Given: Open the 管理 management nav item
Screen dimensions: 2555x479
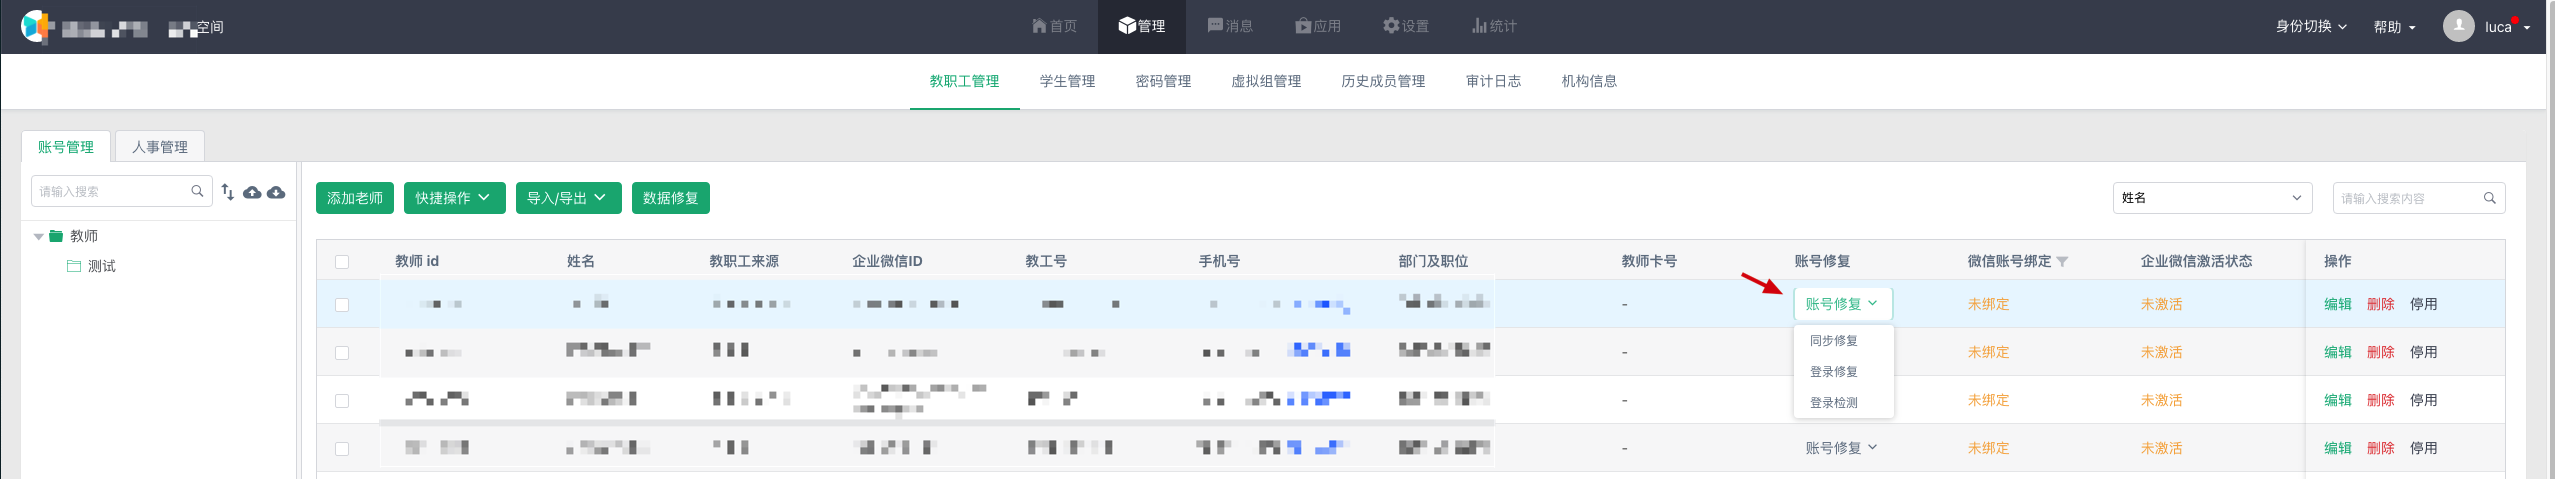Looking at the screenshot, I should (x=1141, y=26).
